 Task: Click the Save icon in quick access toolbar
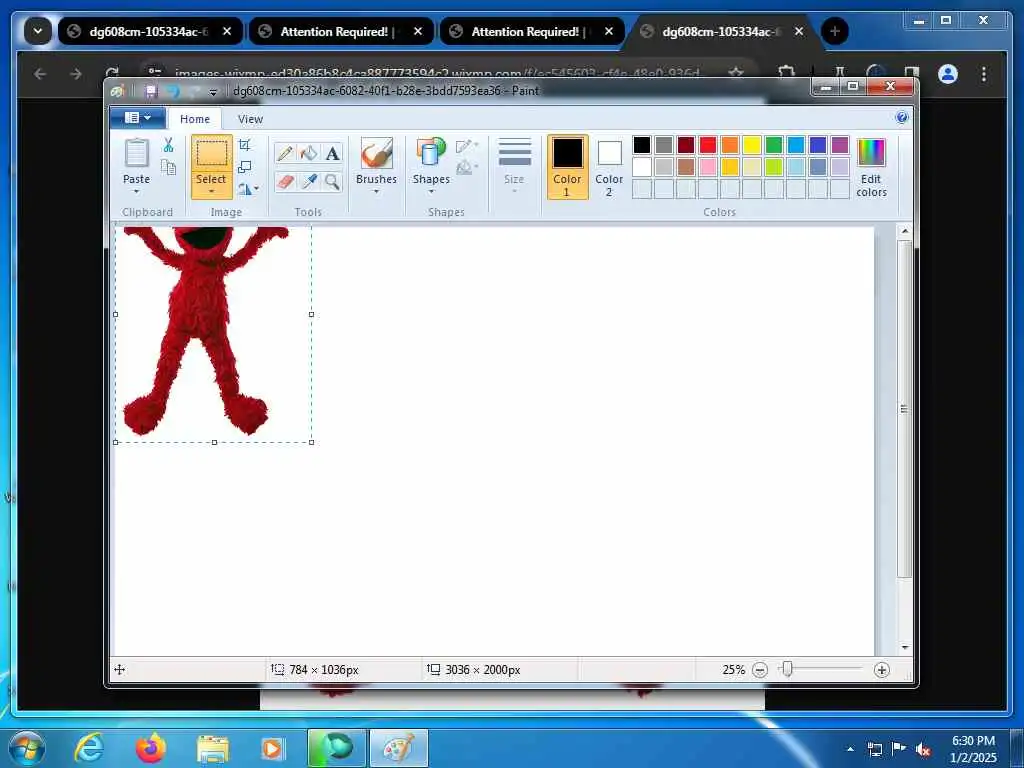pos(151,91)
